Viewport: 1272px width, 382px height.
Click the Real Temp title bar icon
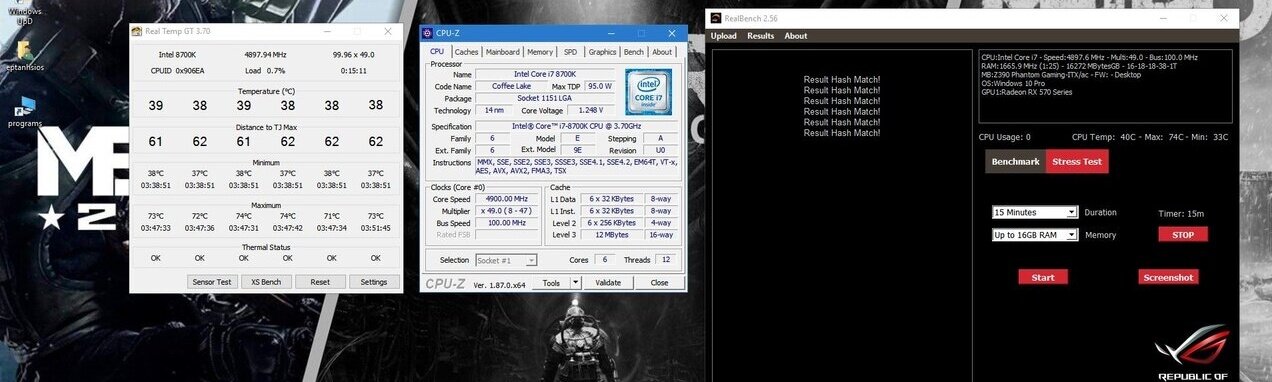point(137,30)
